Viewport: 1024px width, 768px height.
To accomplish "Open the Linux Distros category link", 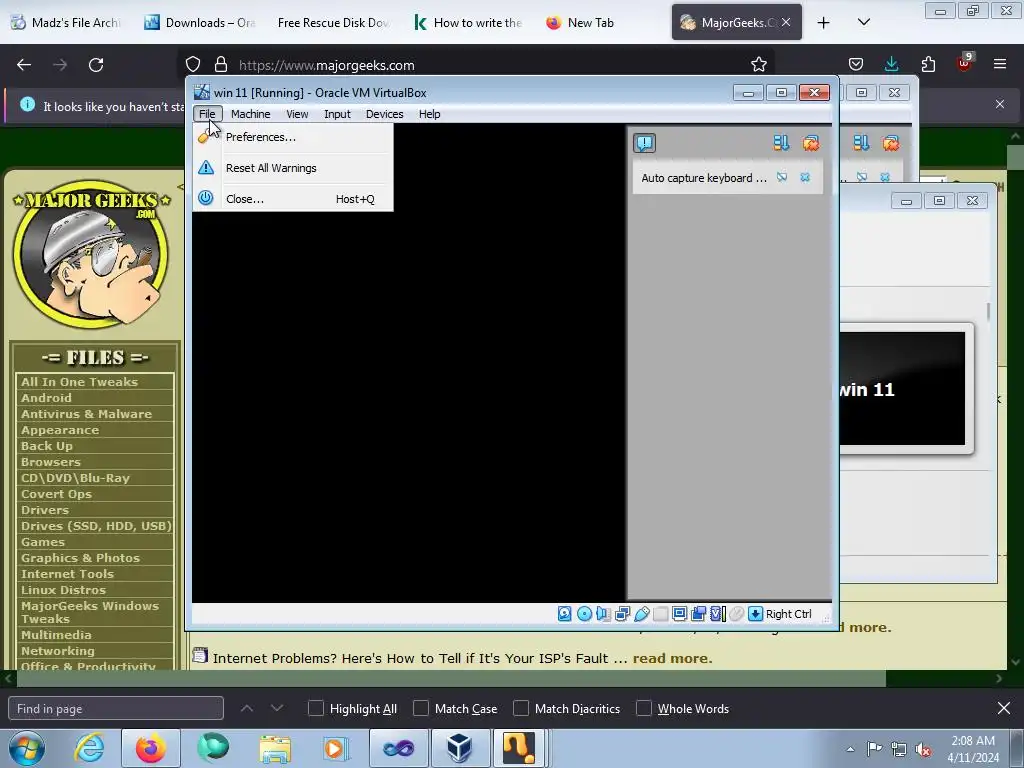I will tap(63, 590).
